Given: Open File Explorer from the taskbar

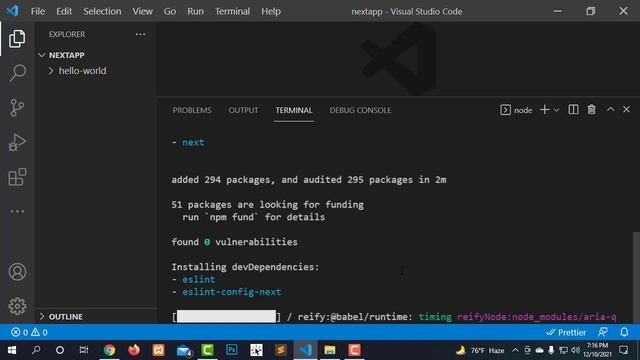Looking at the screenshot, I should (329, 350).
